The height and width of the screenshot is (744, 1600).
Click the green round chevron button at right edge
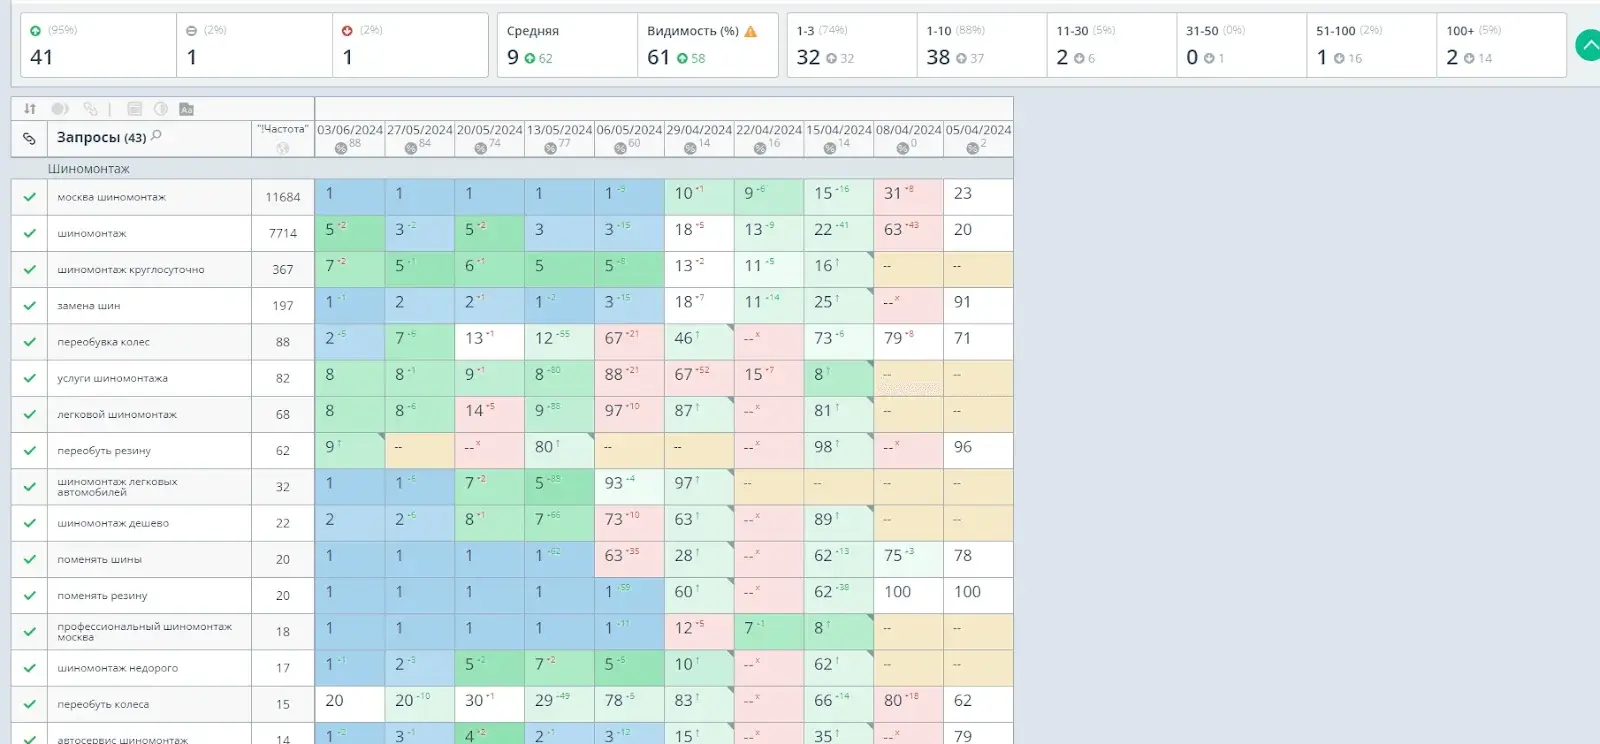tap(1588, 45)
